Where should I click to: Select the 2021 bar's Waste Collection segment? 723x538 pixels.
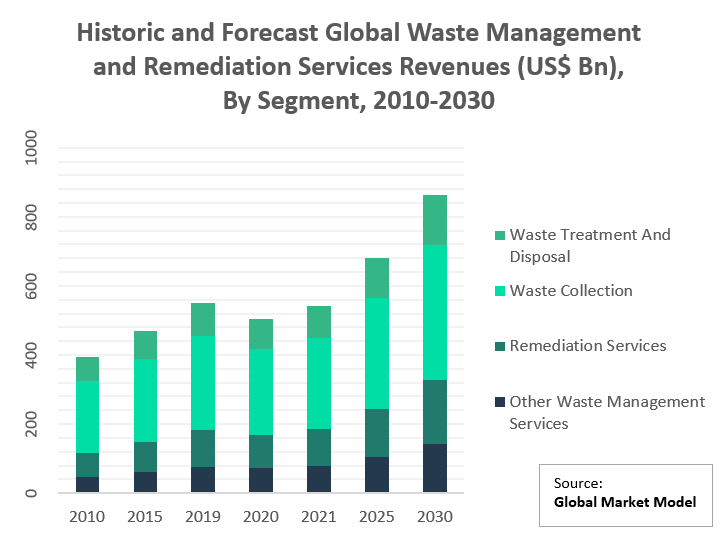click(x=318, y=383)
